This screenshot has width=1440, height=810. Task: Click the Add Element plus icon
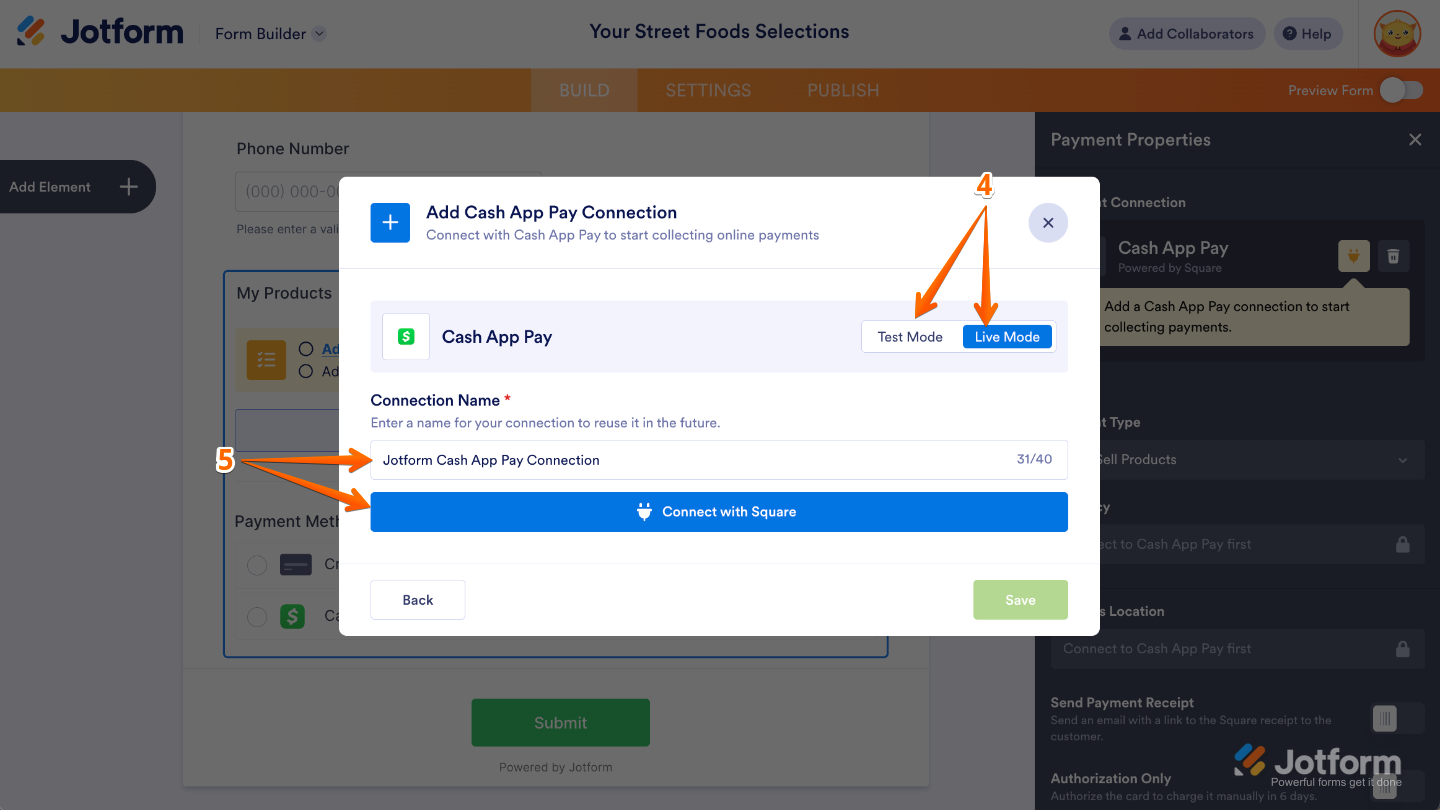click(128, 187)
